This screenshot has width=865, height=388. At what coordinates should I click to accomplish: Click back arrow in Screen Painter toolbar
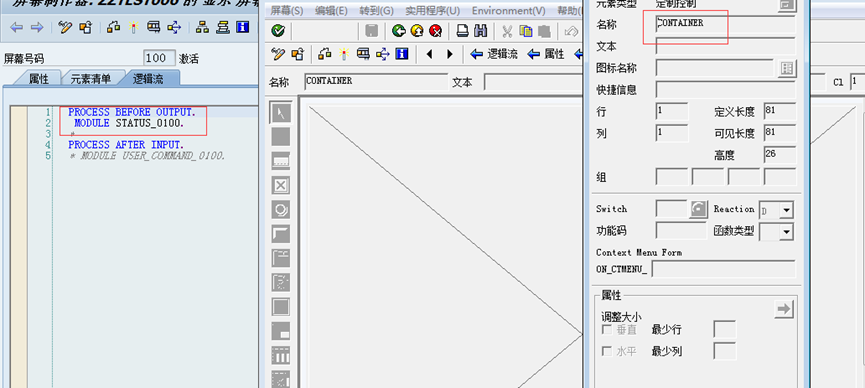point(17,28)
